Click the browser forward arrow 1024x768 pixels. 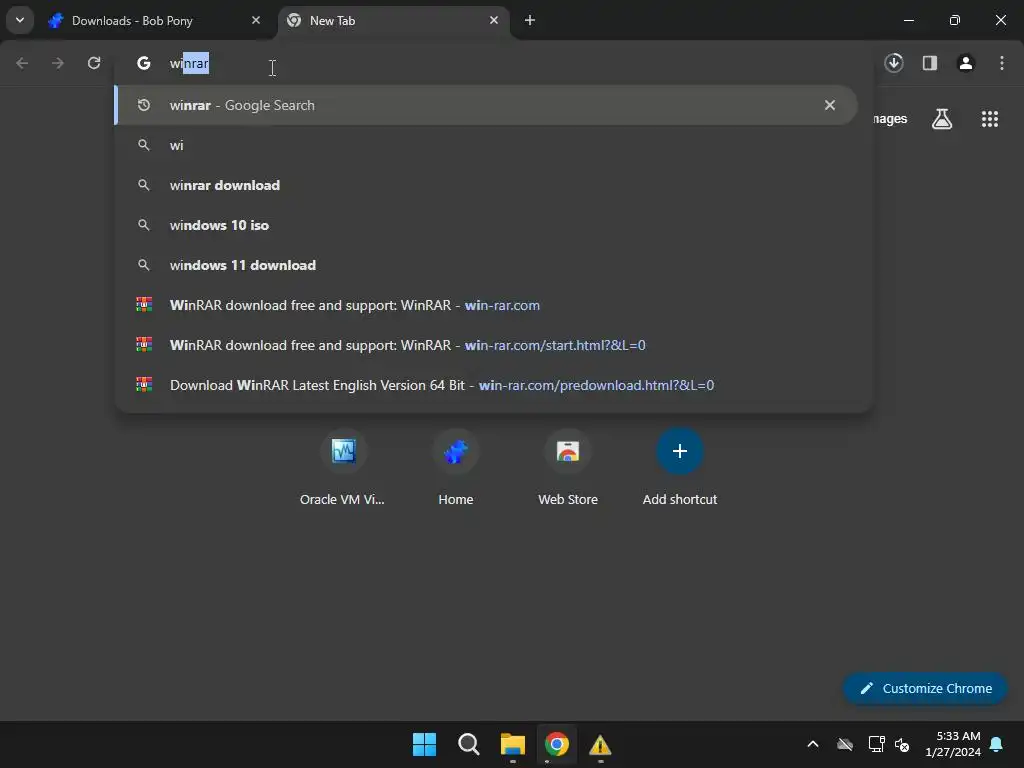(x=58, y=63)
